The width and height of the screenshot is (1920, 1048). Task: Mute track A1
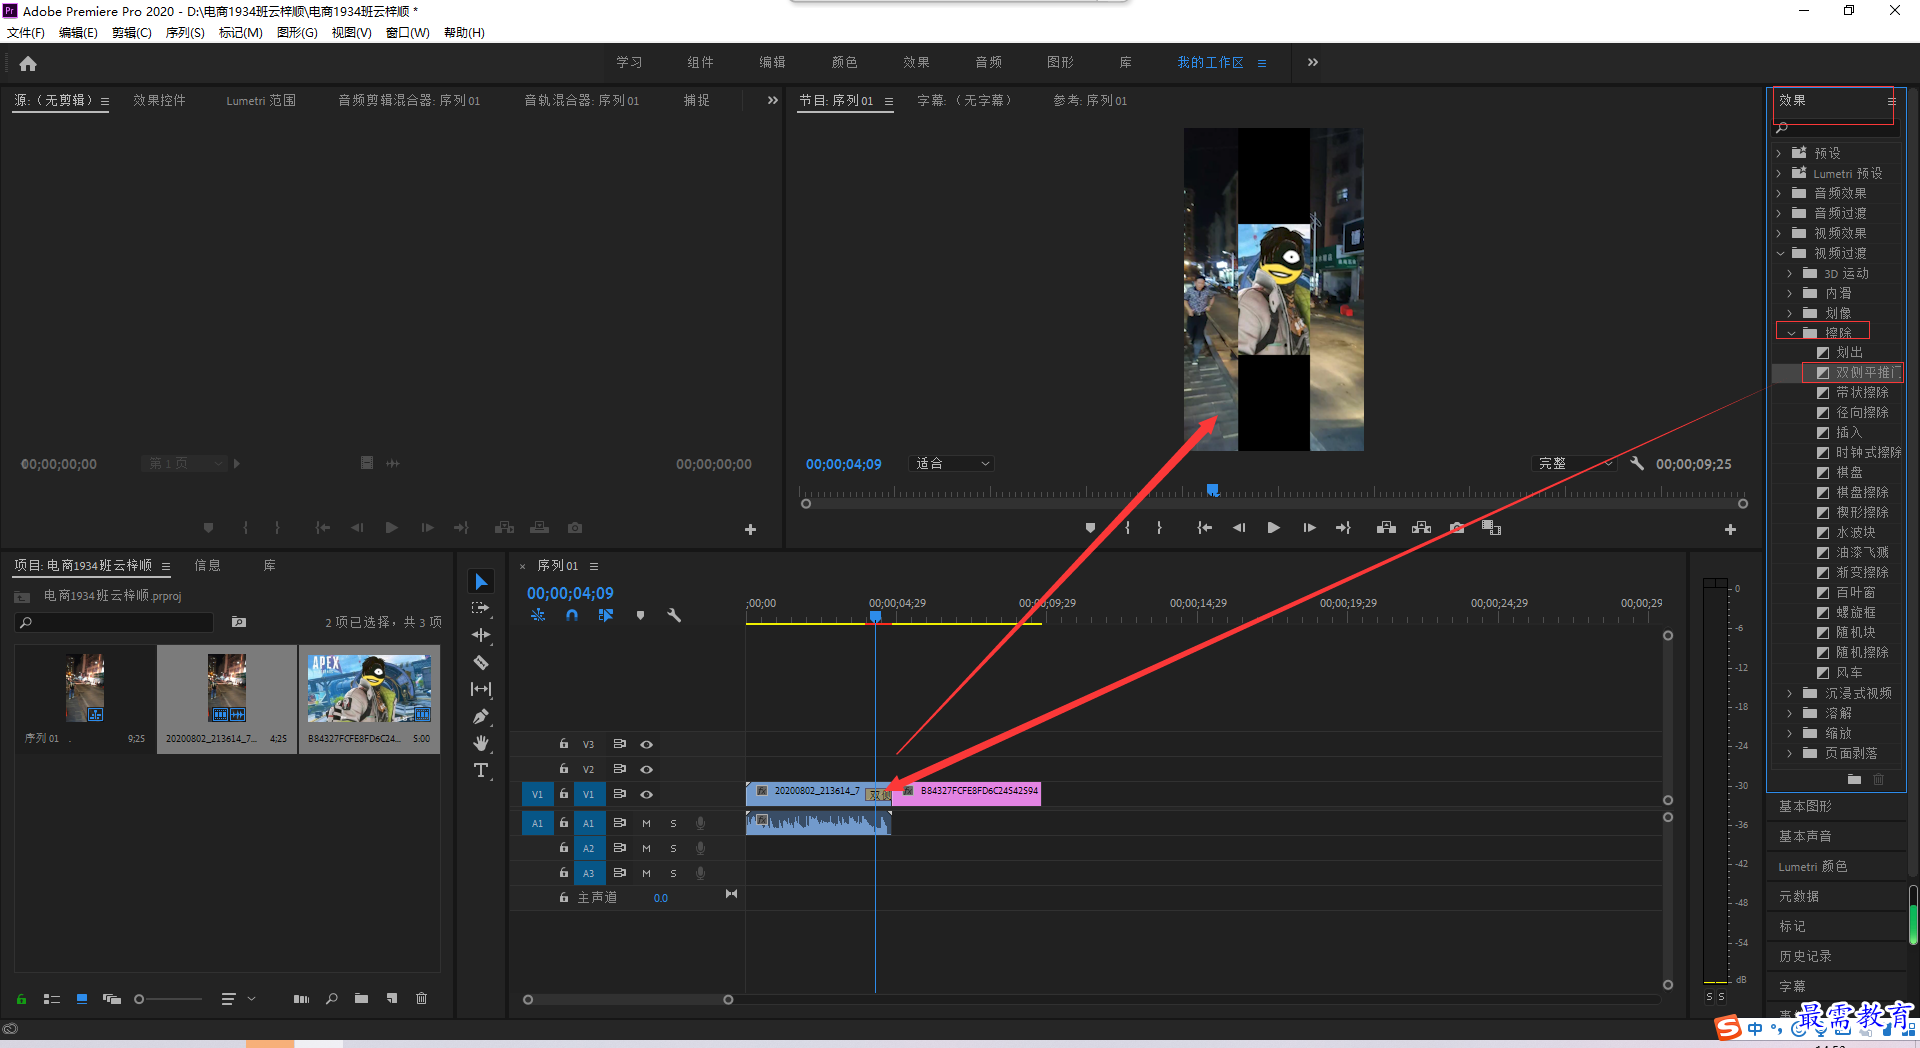pos(646,823)
